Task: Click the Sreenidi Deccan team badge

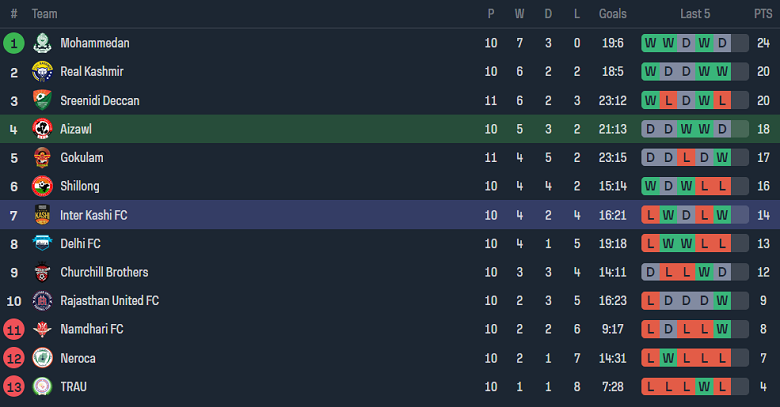Action: [x=42, y=101]
